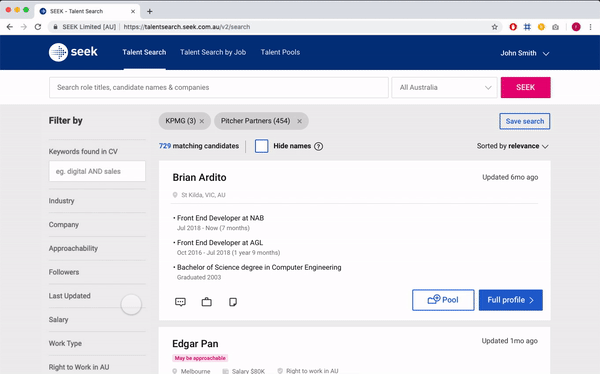Remove the KPMG (3) filter chip
The image size is (600, 374).
(x=202, y=121)
